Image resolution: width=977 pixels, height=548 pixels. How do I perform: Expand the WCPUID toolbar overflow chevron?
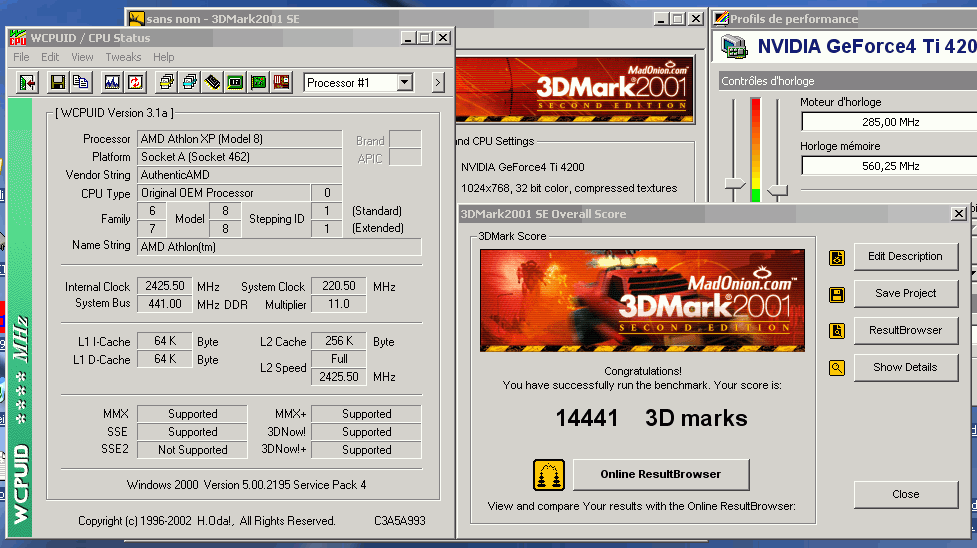(x=438, y=82)
